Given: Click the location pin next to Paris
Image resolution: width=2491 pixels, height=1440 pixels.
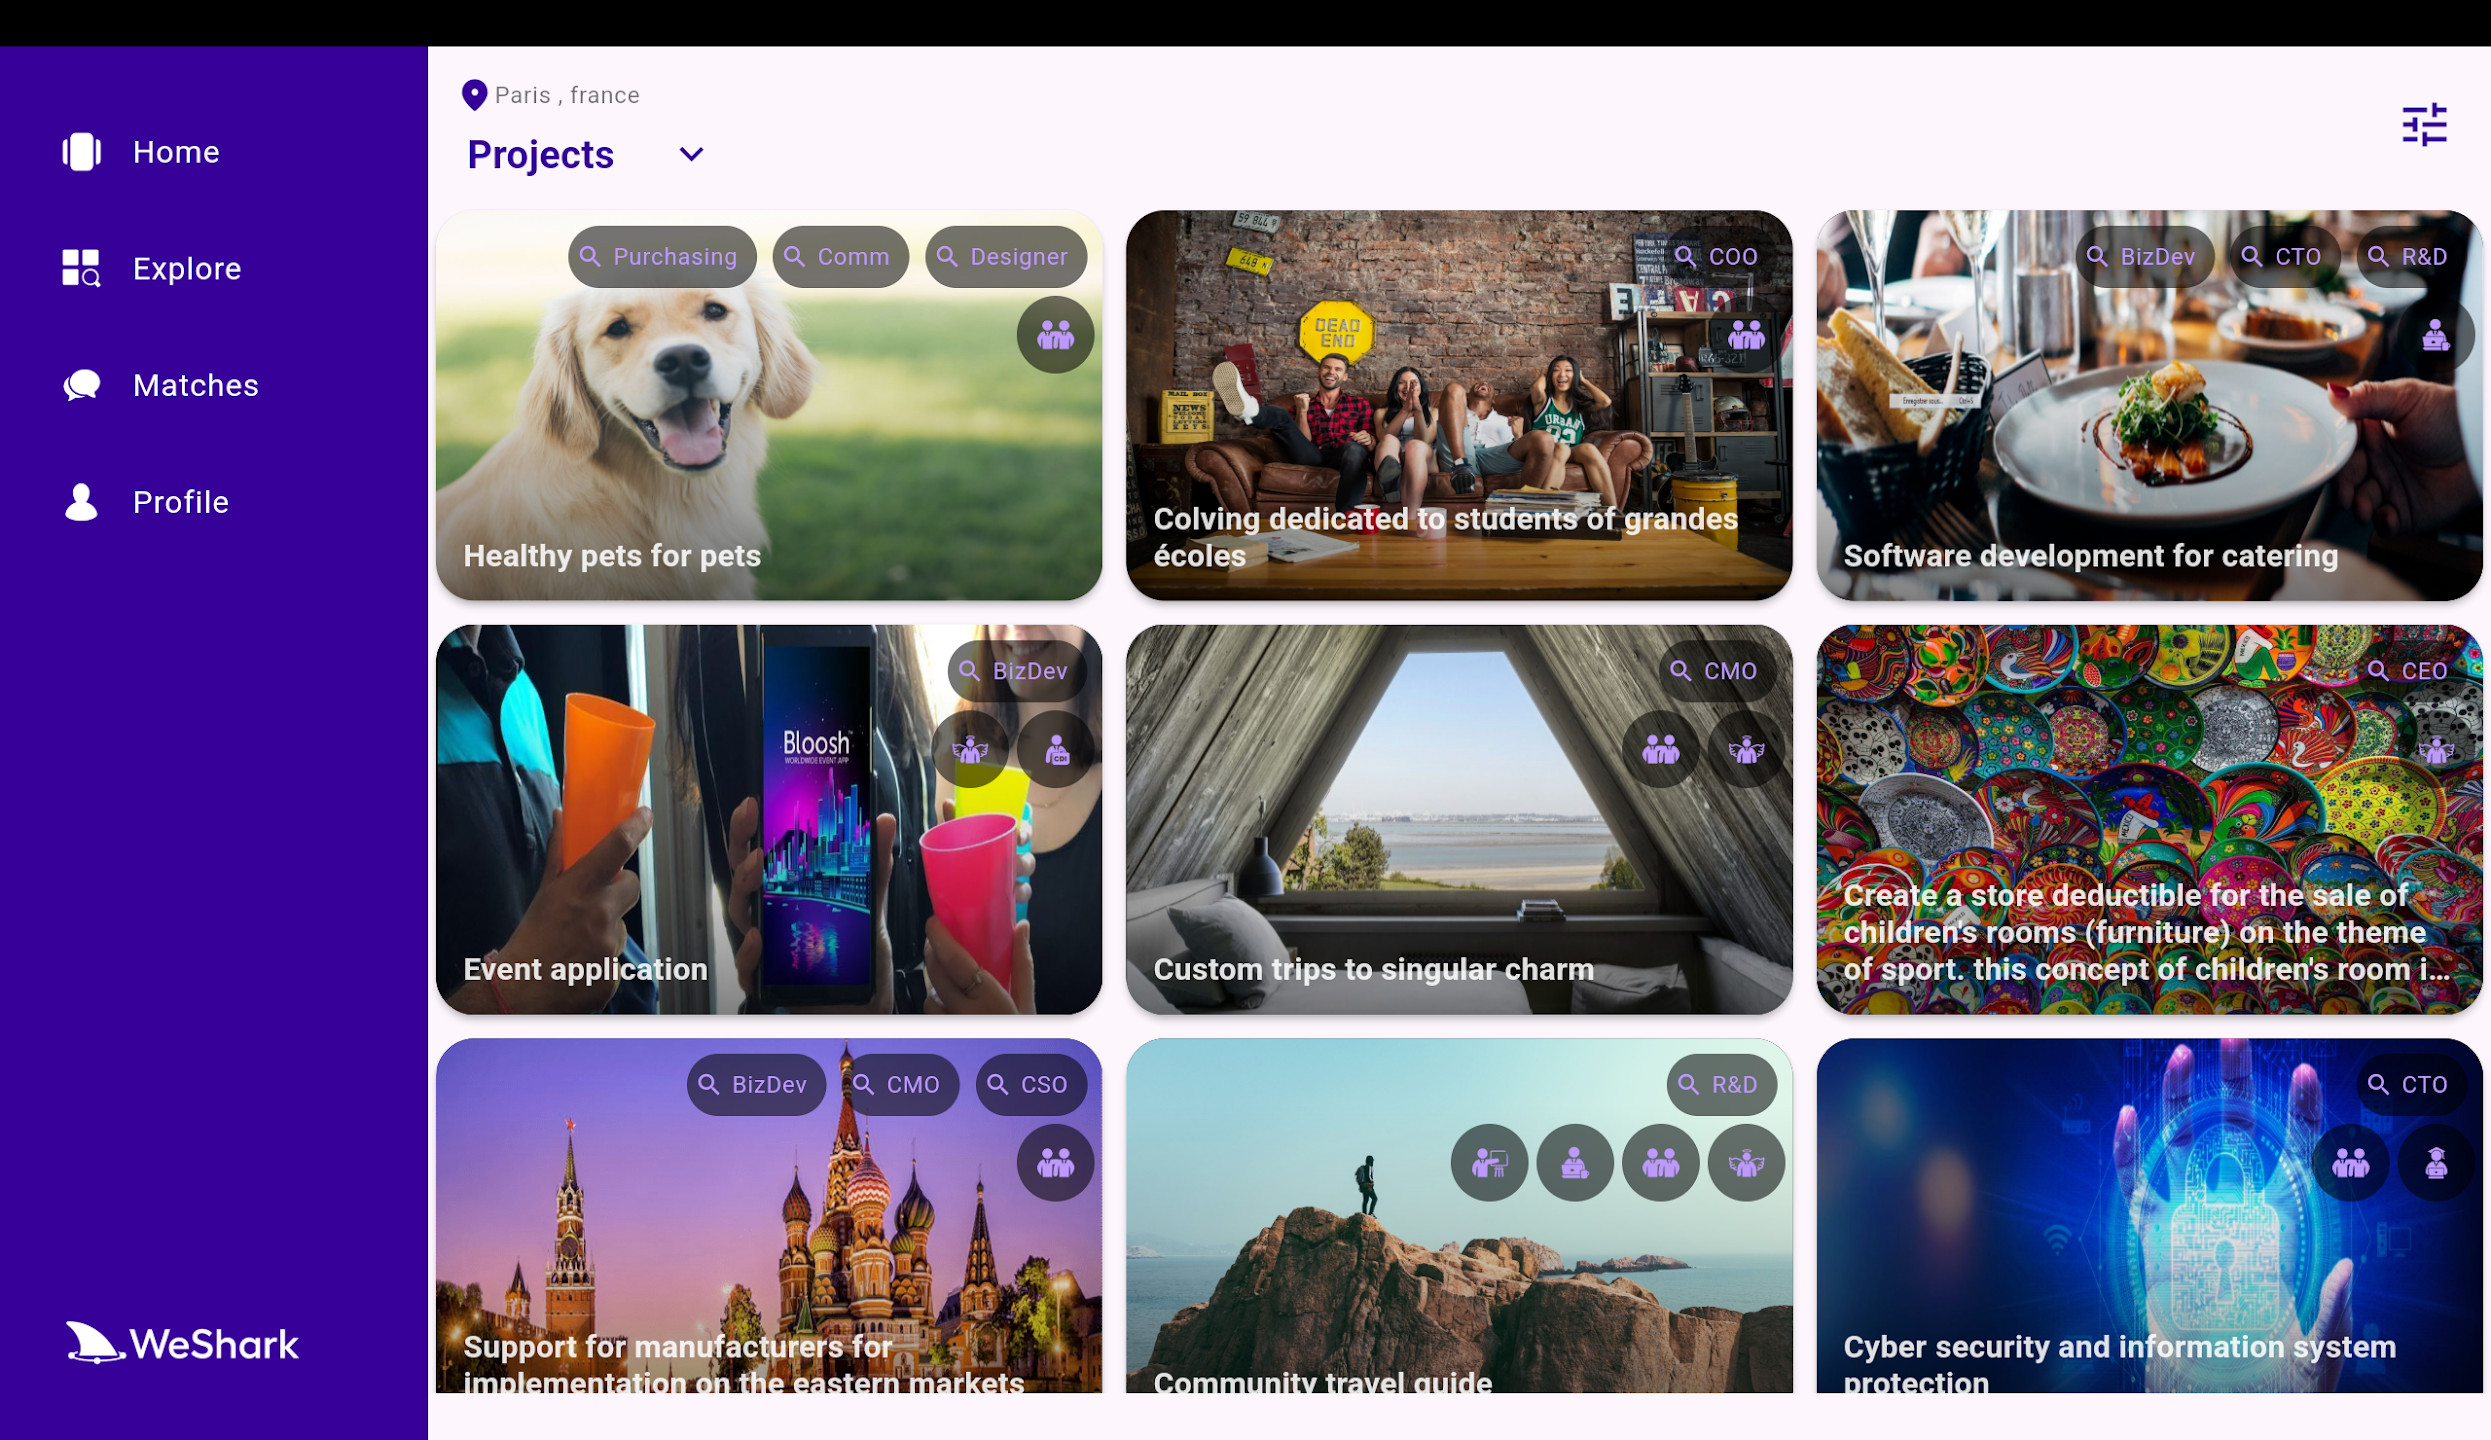Looking at the screenshot, I should 474,95.
